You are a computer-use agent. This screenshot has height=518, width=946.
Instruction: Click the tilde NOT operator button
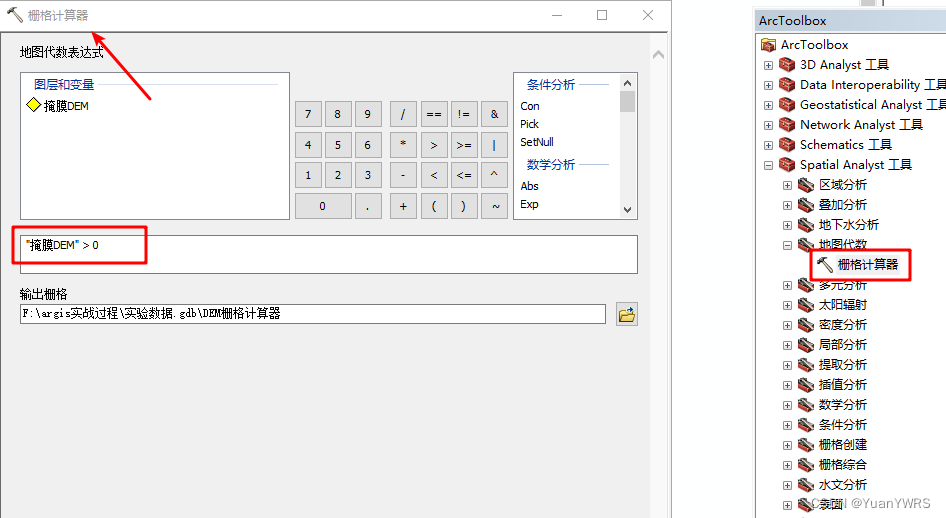click(x=494, y=206)
